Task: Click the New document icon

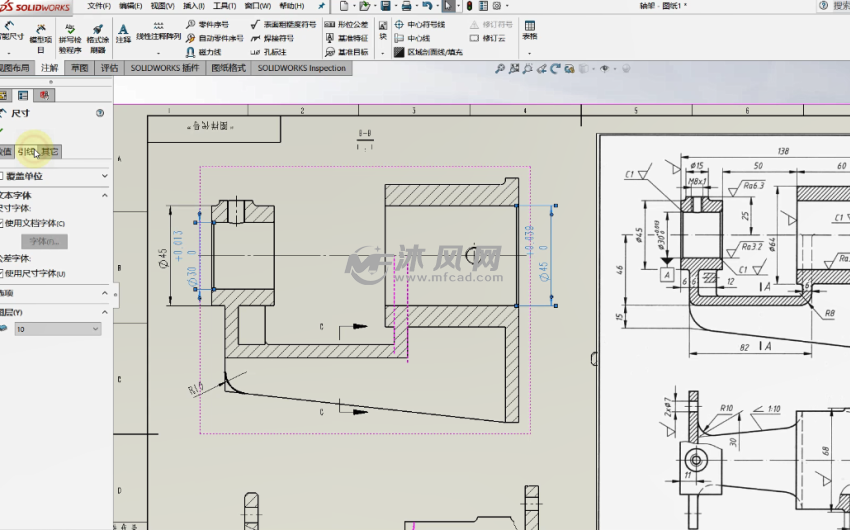Action: coord(344,6)
